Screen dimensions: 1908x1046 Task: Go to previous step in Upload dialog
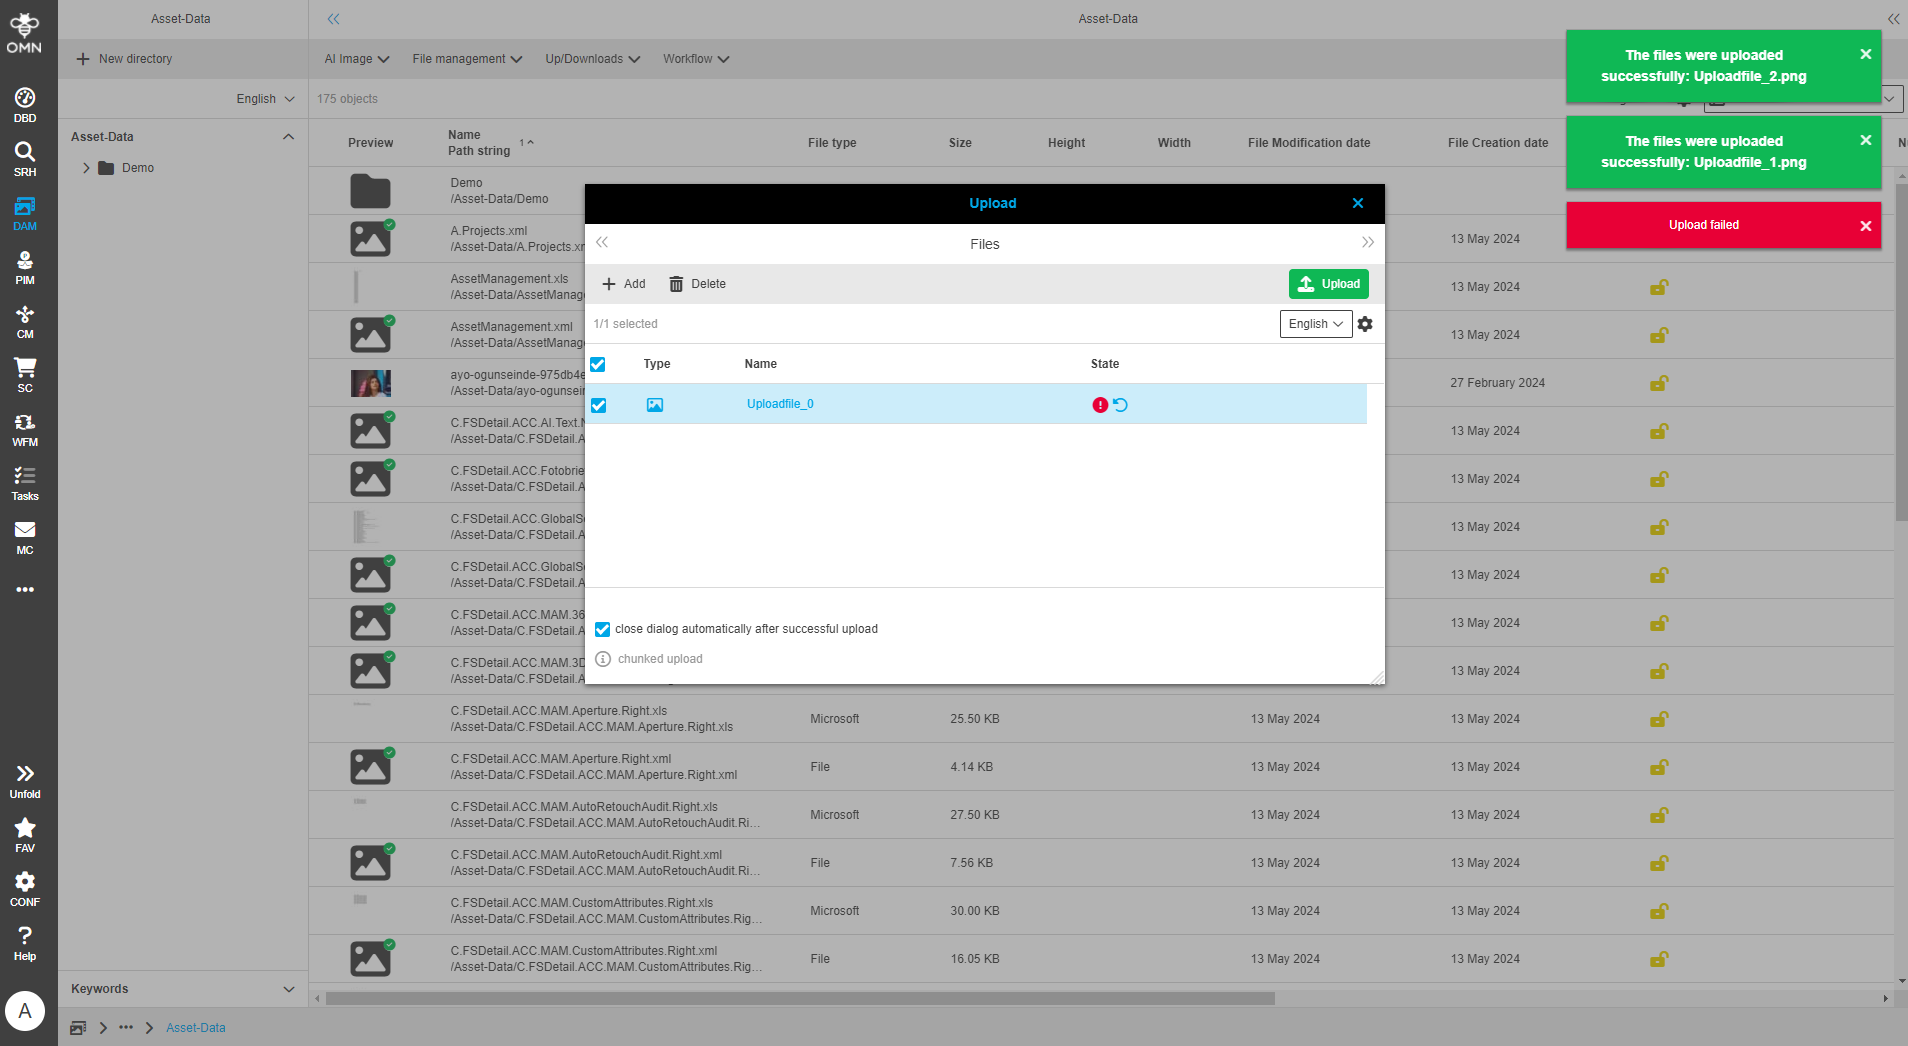click(602, 243)
